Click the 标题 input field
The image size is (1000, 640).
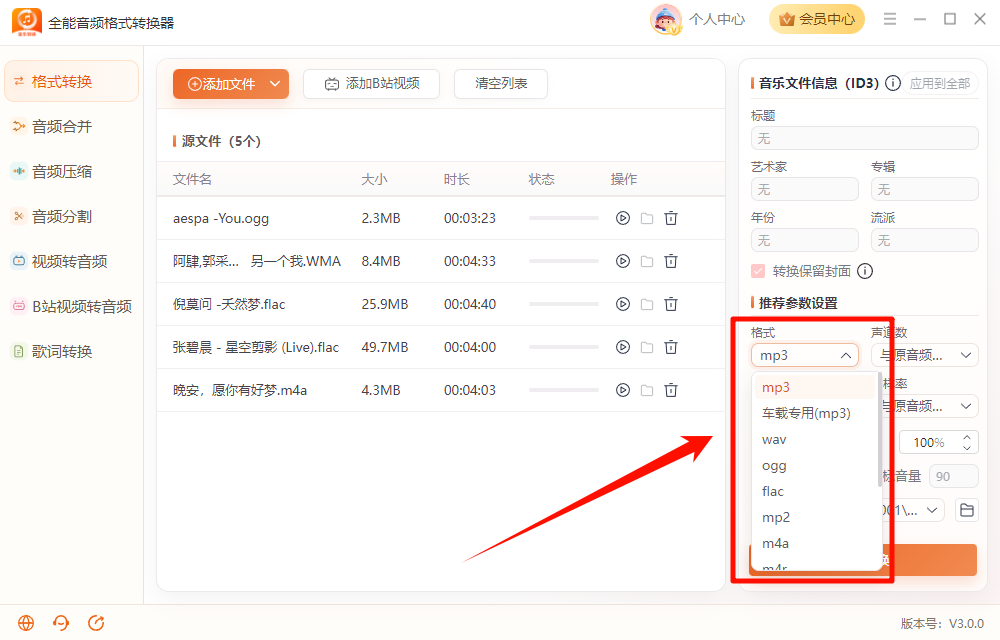coord(865,138)
